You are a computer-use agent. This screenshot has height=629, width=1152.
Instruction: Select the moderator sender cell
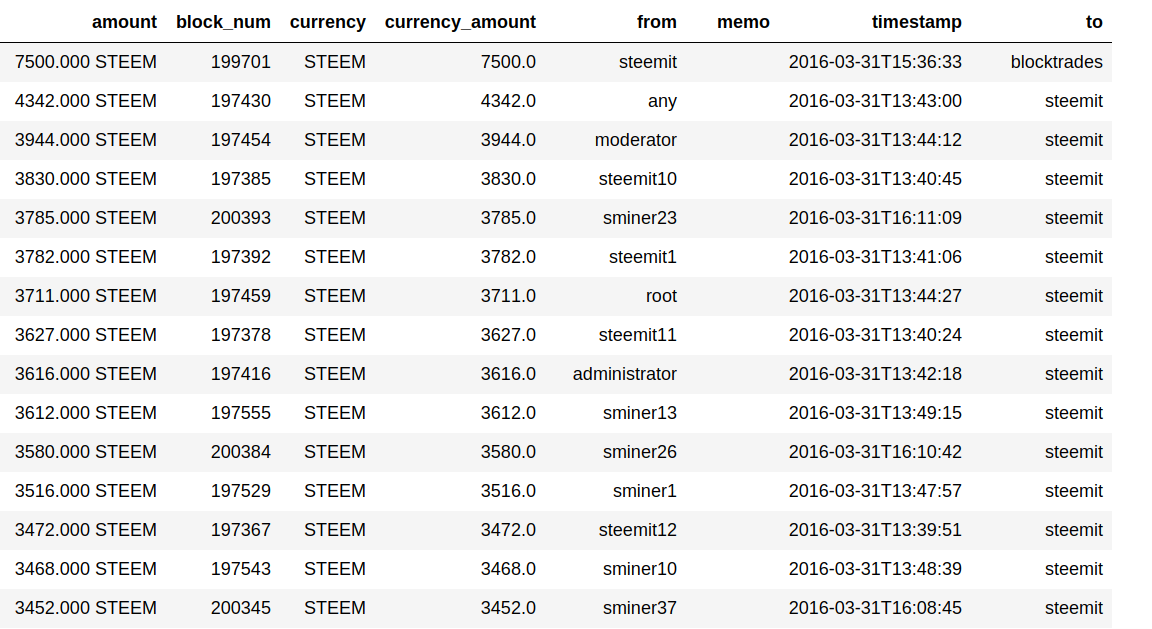[635, 140]
